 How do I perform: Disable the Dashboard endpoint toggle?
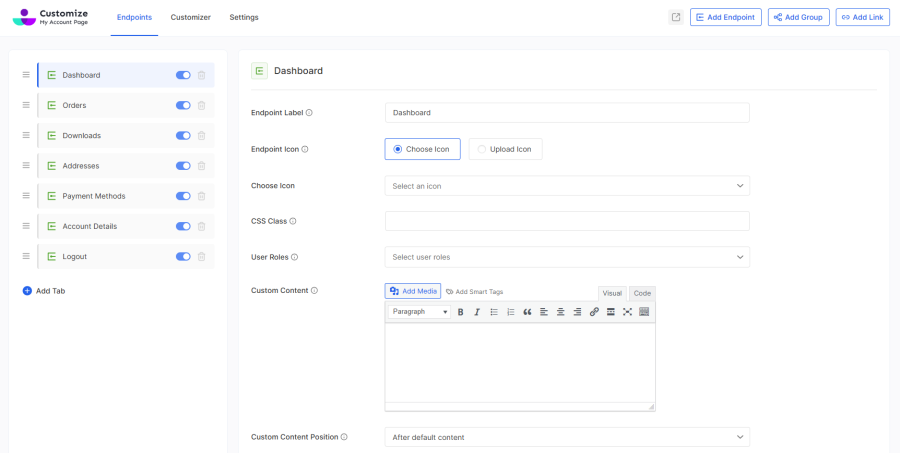coord(183,75)
